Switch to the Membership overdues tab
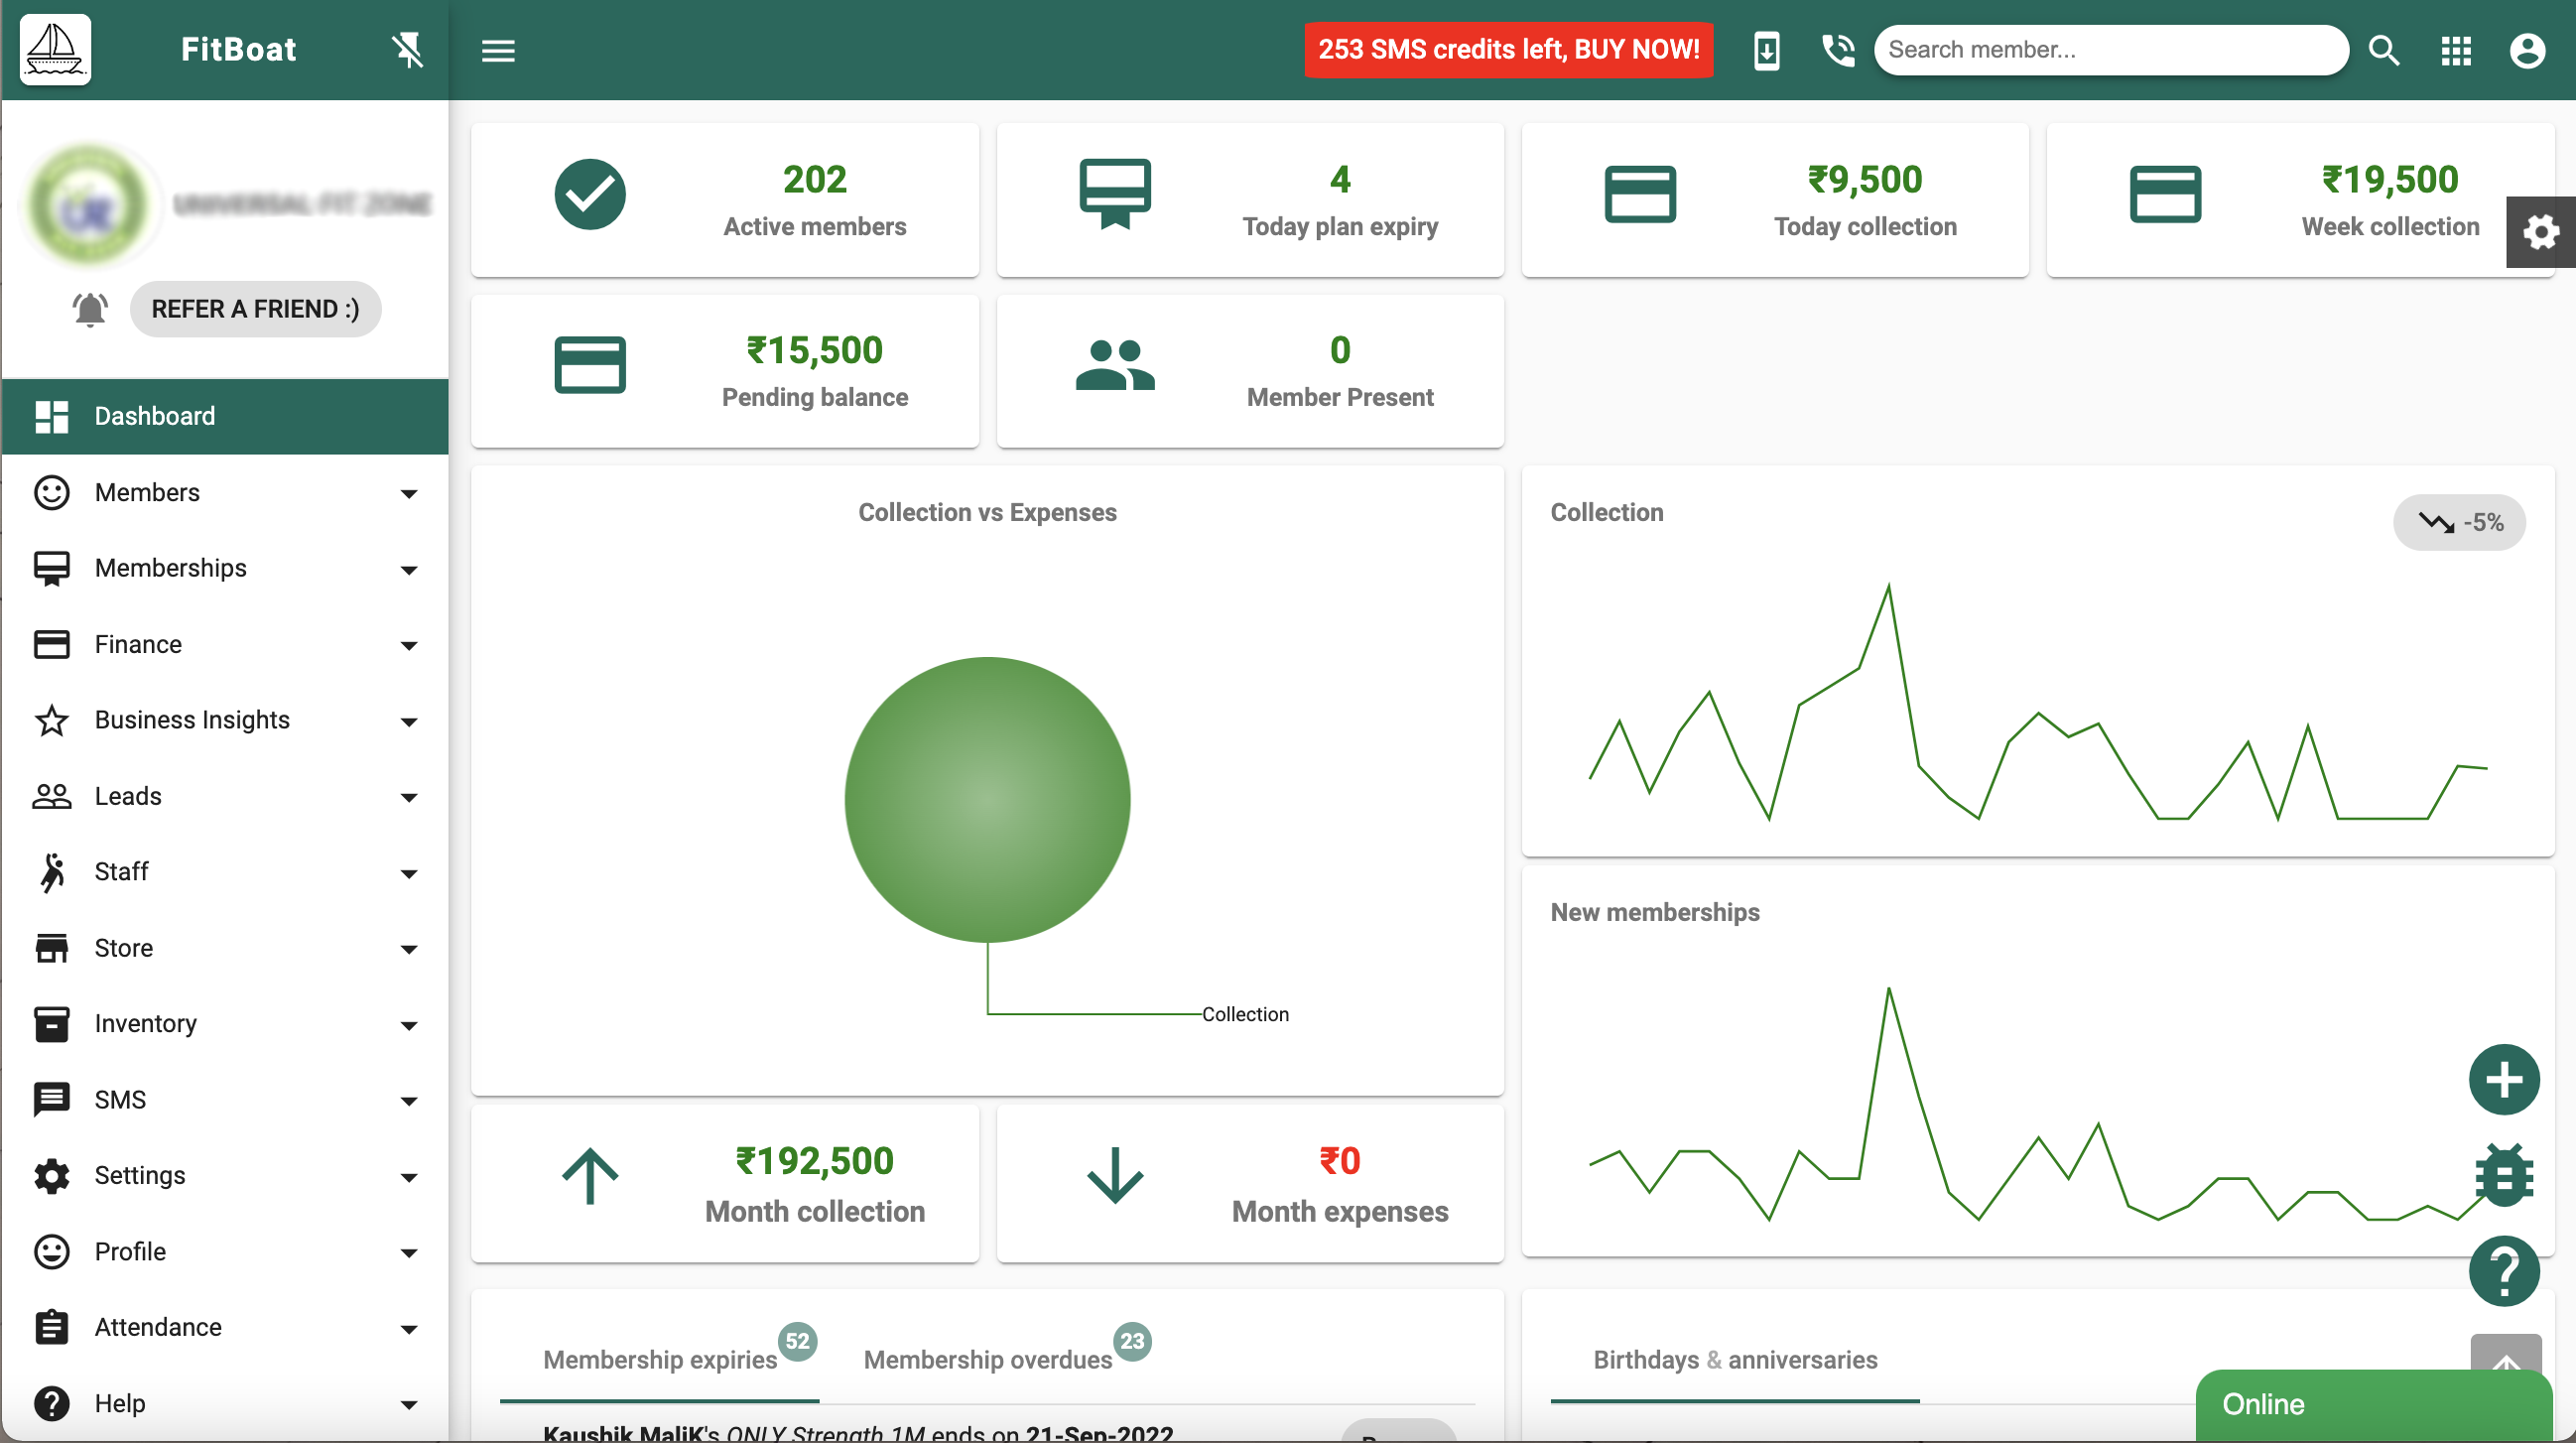 (988, 1359)
